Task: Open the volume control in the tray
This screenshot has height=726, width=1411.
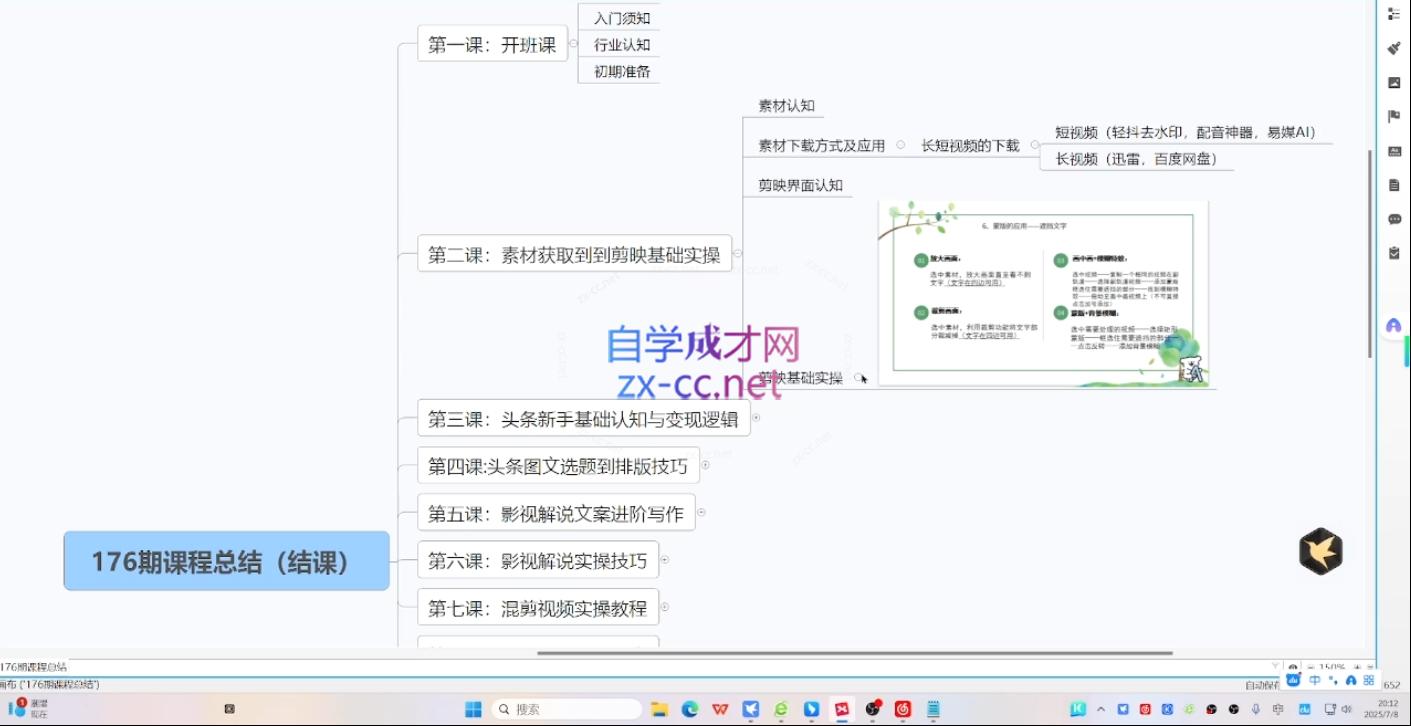Action: (1347, 709)
